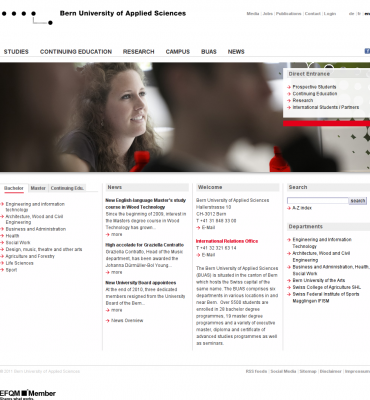
Task: Click the EFQM Member logo
Action: pyautogui.click(x=27, y=394)
